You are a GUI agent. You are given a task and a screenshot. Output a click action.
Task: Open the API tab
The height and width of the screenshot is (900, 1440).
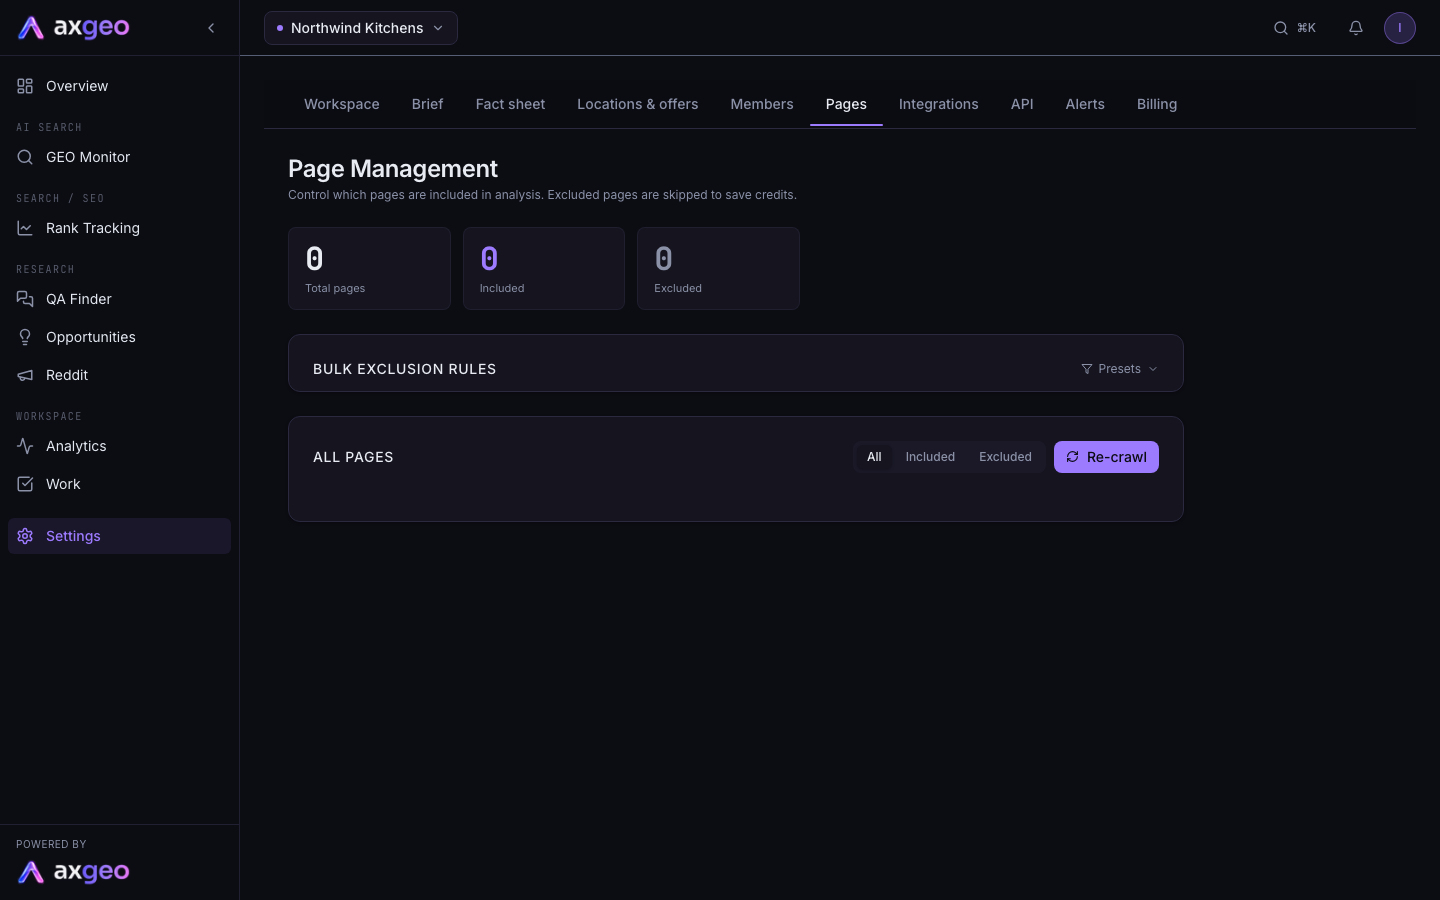point(1022,104)
